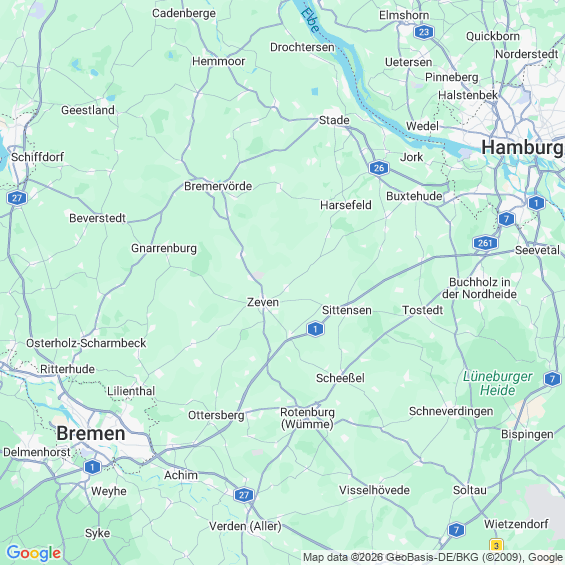Click the A27 shield near Schiffdorf

(17, 198)
